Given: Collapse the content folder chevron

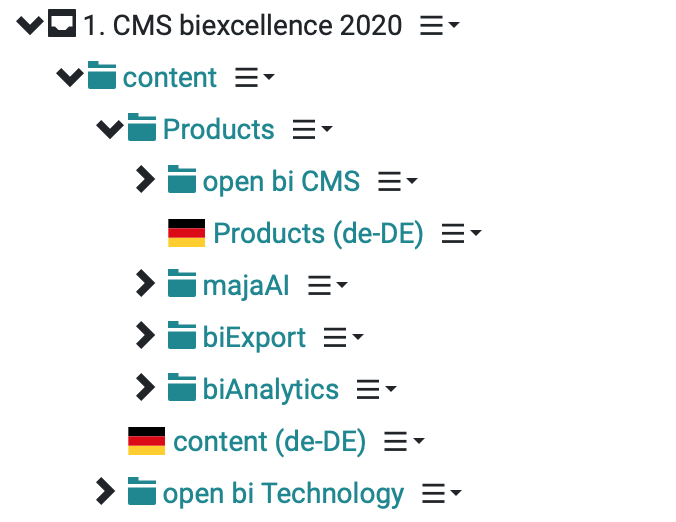Looking at the screenshot, I should pos(70,77).
